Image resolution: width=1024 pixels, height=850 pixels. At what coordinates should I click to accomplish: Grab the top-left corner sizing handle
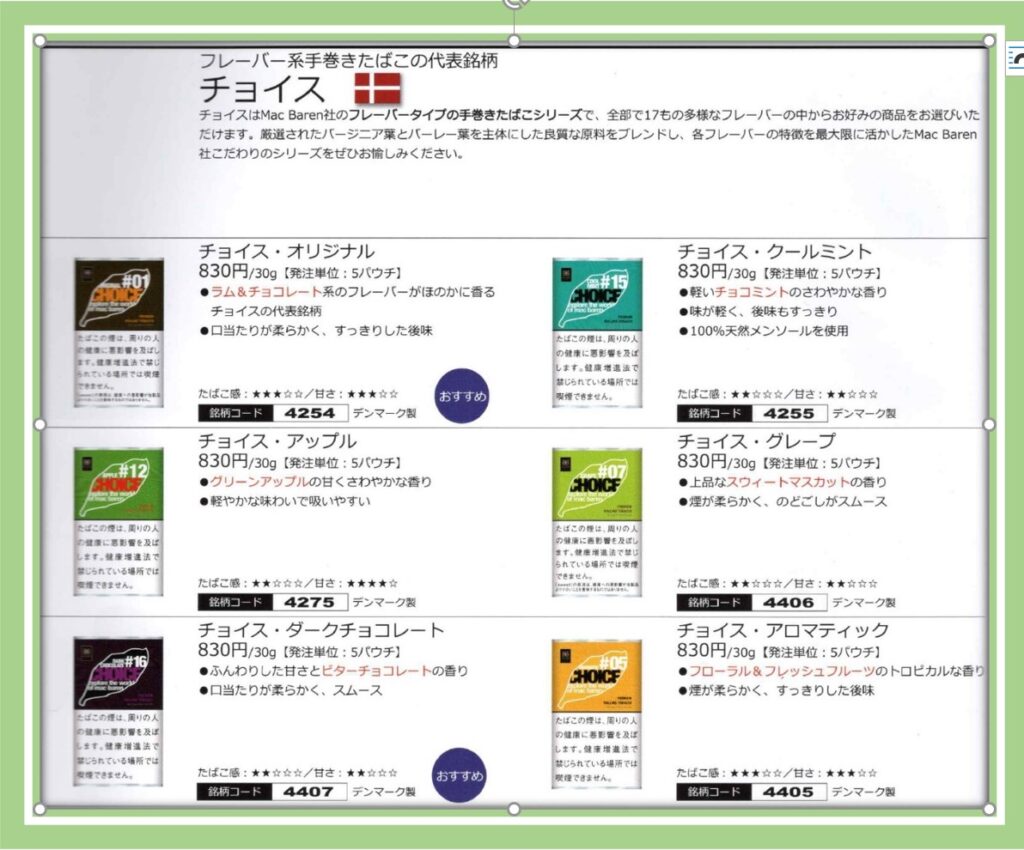(40, 41)
